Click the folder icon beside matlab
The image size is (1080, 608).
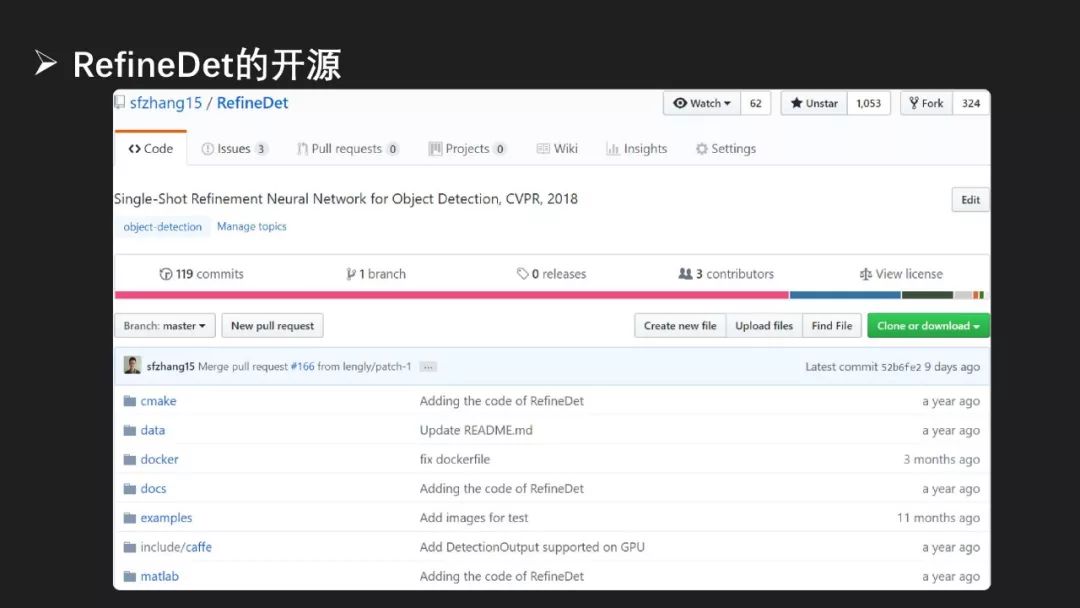click(129, 576)
